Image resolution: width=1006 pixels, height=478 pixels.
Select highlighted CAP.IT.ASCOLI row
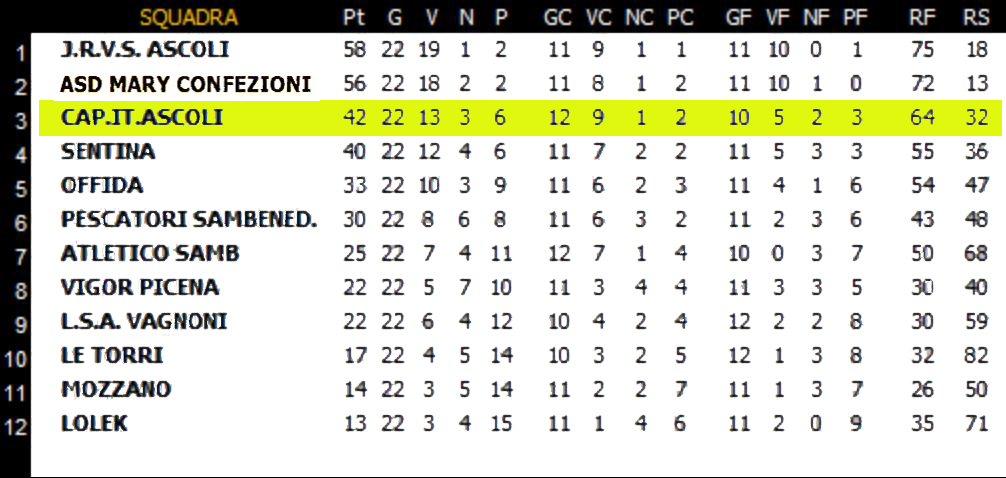coord(520,118)
